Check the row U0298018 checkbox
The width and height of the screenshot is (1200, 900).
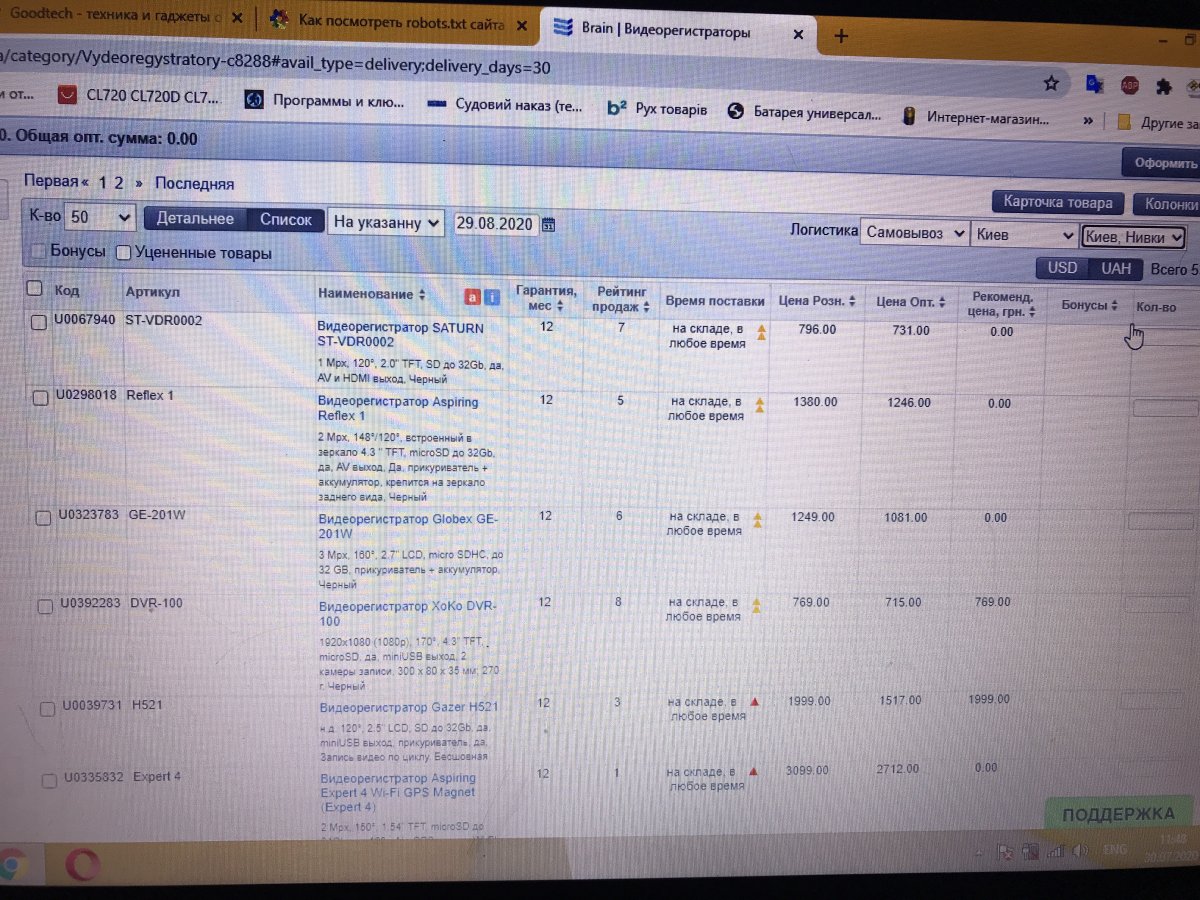41,398
